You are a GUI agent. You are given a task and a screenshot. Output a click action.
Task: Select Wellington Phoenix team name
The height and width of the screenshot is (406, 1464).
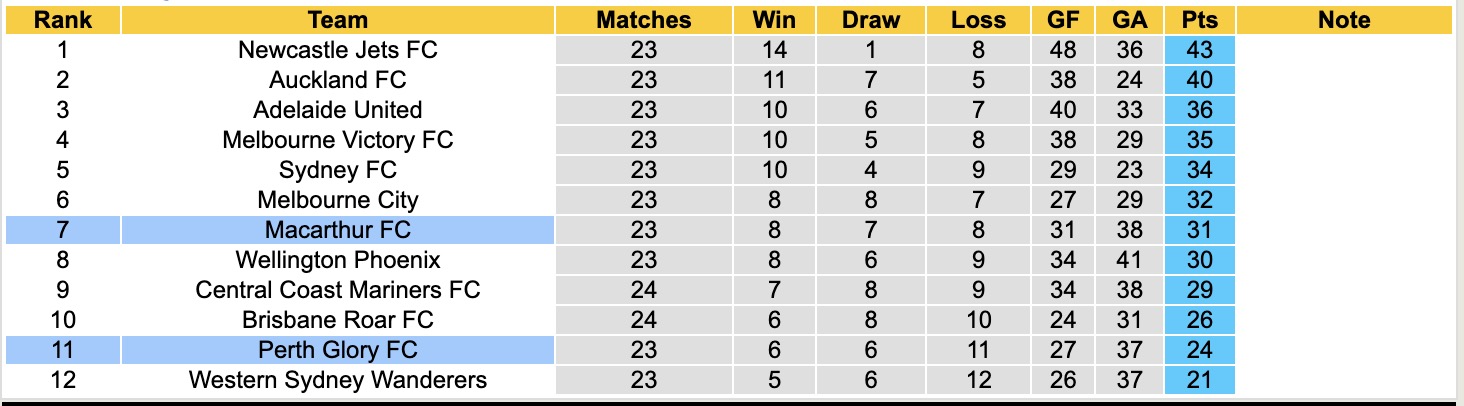point(338,260)
